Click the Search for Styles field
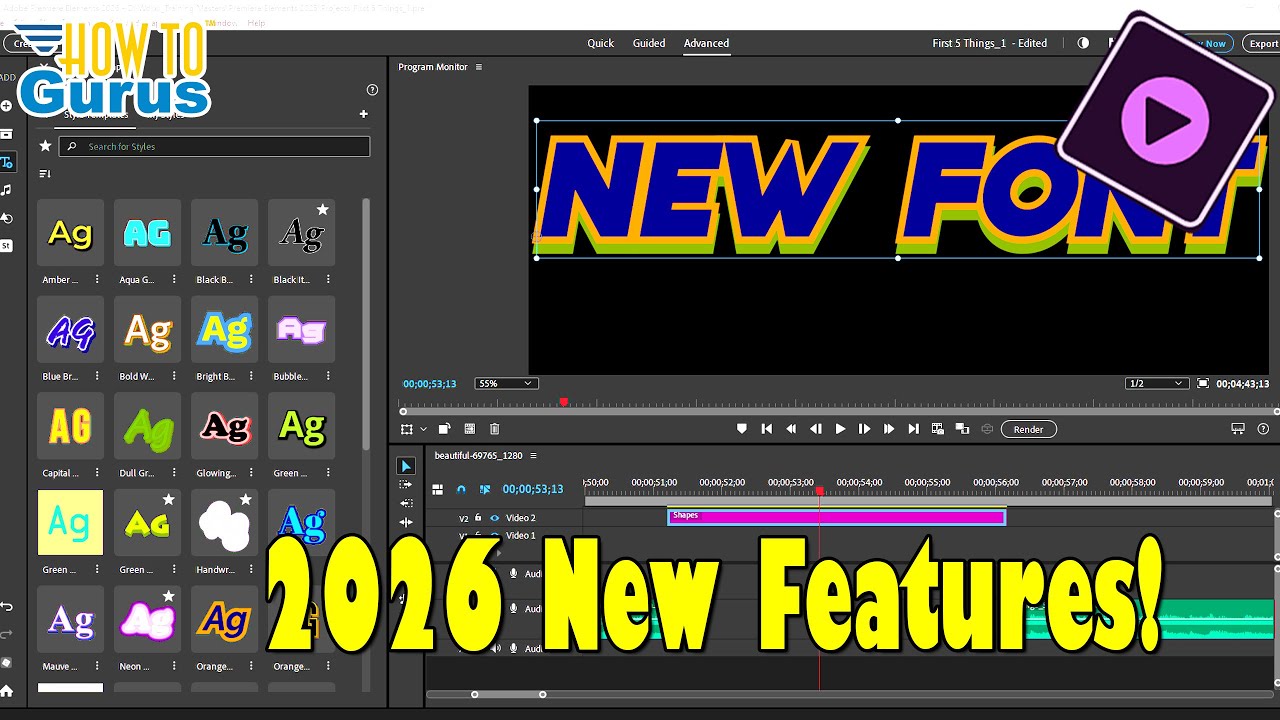The height and width of the screenshot is (720, 1280). (x=214, y=146)
